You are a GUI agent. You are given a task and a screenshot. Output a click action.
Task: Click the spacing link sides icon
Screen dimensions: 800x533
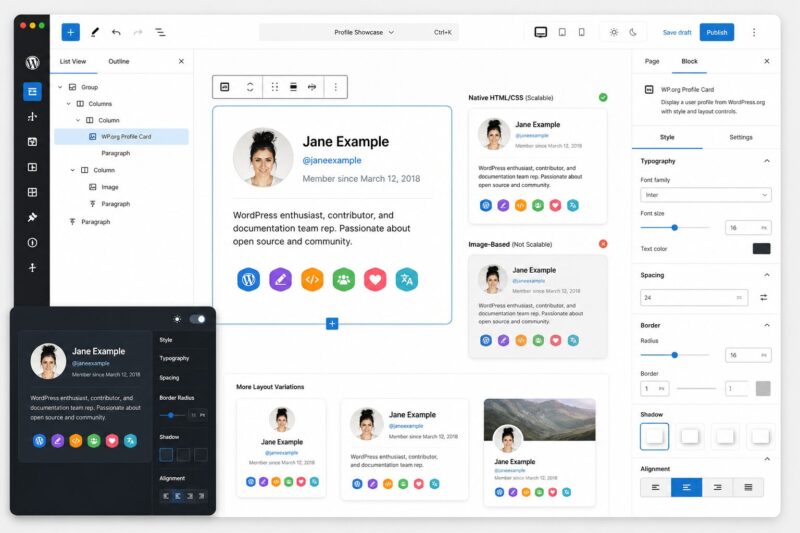click(763, 297)
